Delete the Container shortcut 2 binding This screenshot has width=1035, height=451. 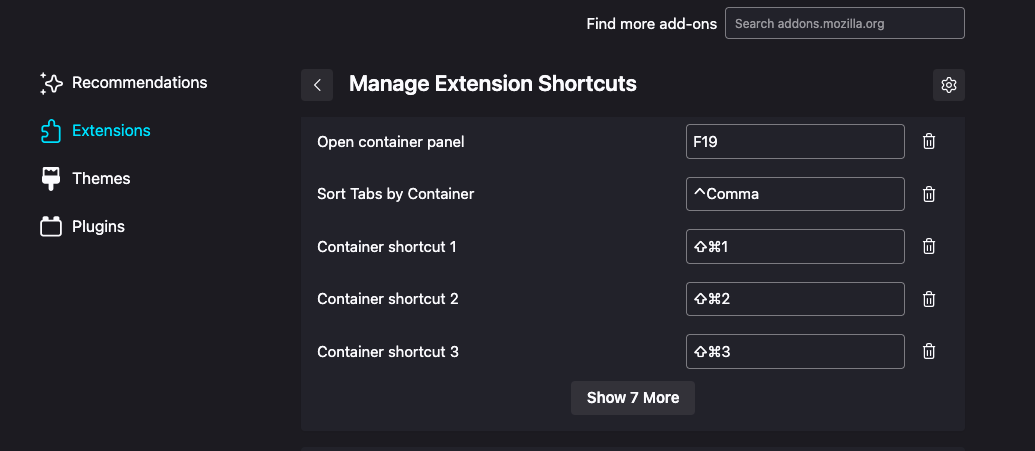coord(928,299)
